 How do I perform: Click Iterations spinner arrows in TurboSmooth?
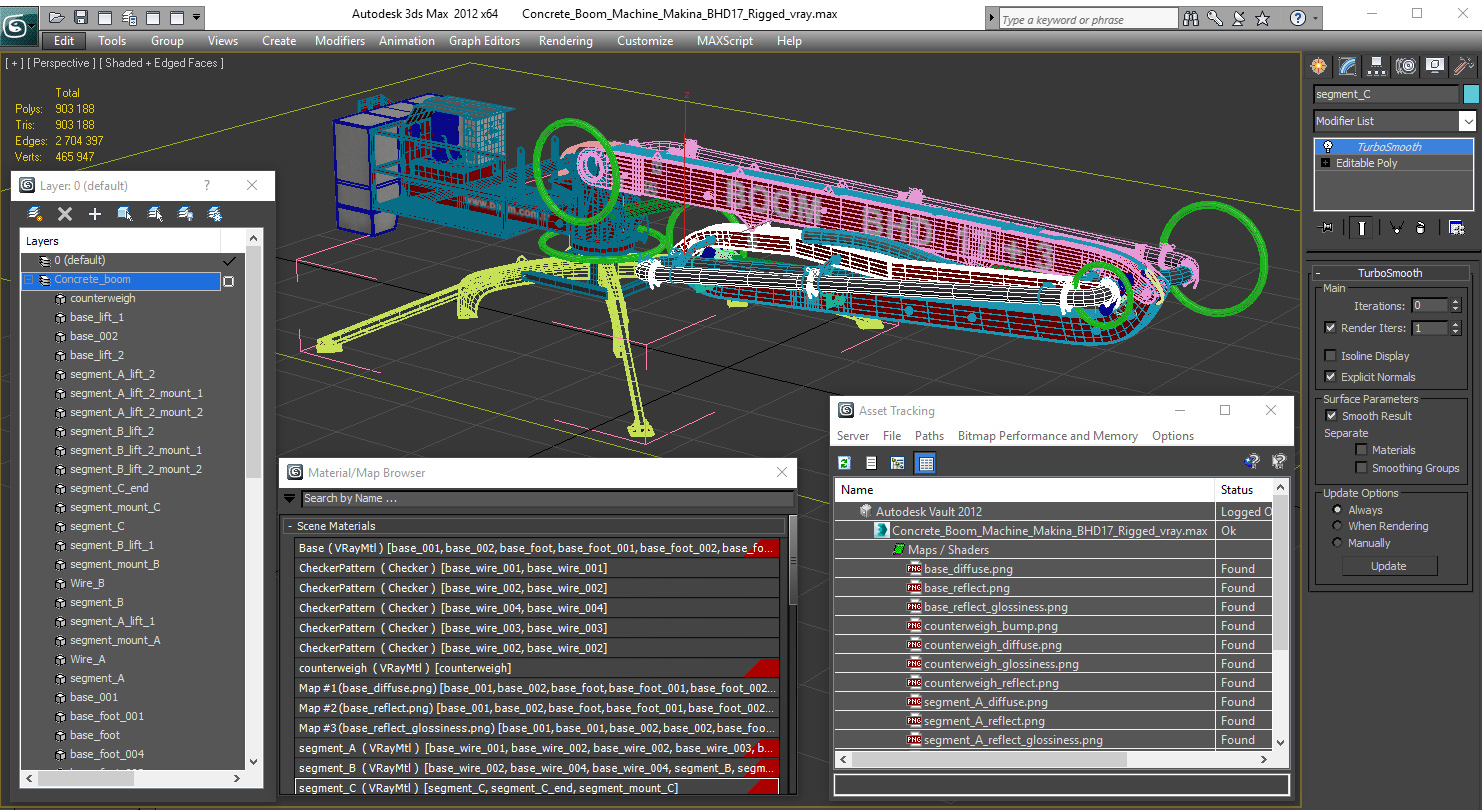(1455, 306)
